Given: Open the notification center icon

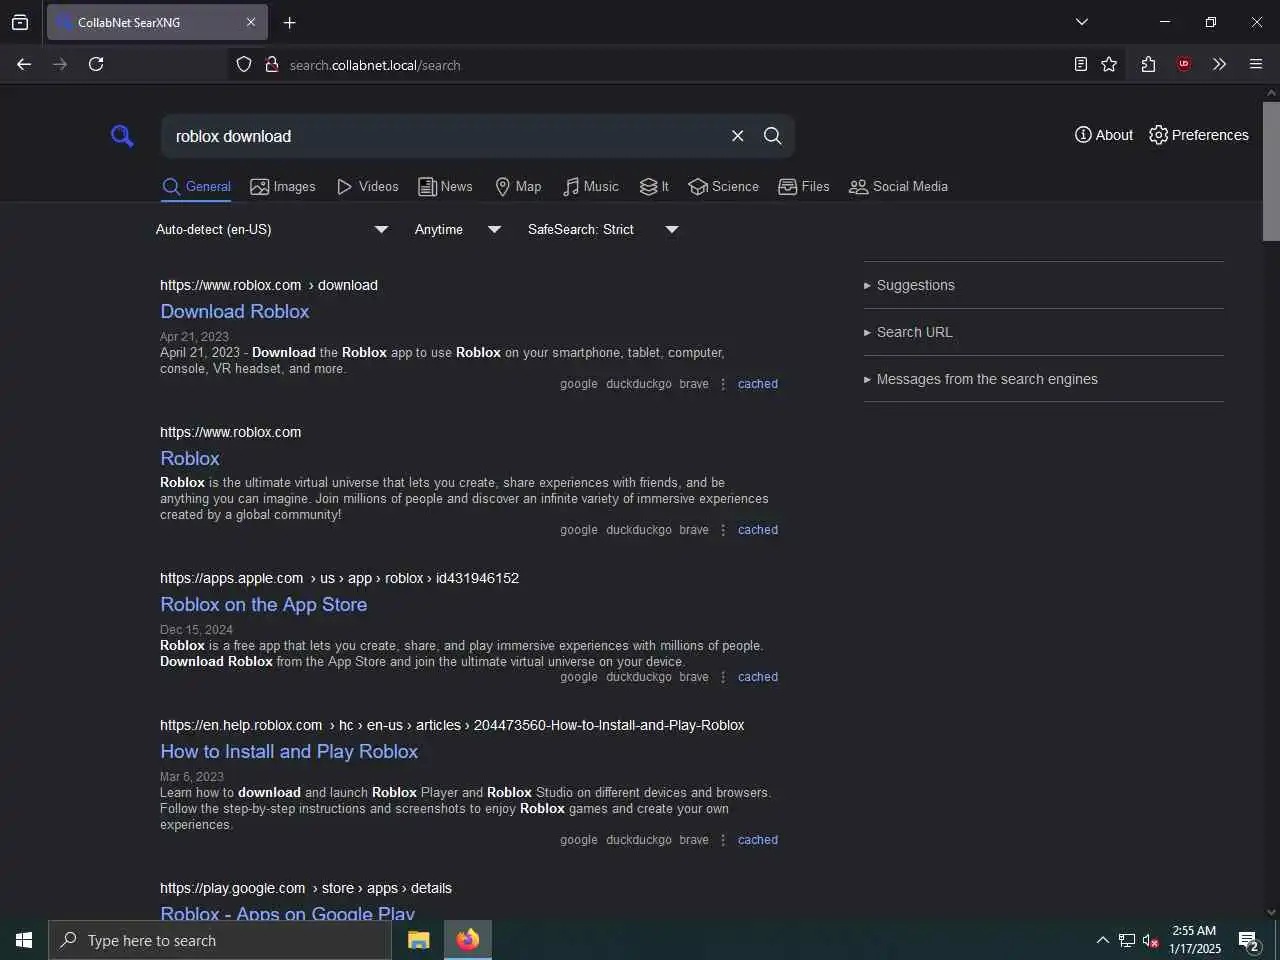Looking at the screenshot, I should tap(1249, 940).
